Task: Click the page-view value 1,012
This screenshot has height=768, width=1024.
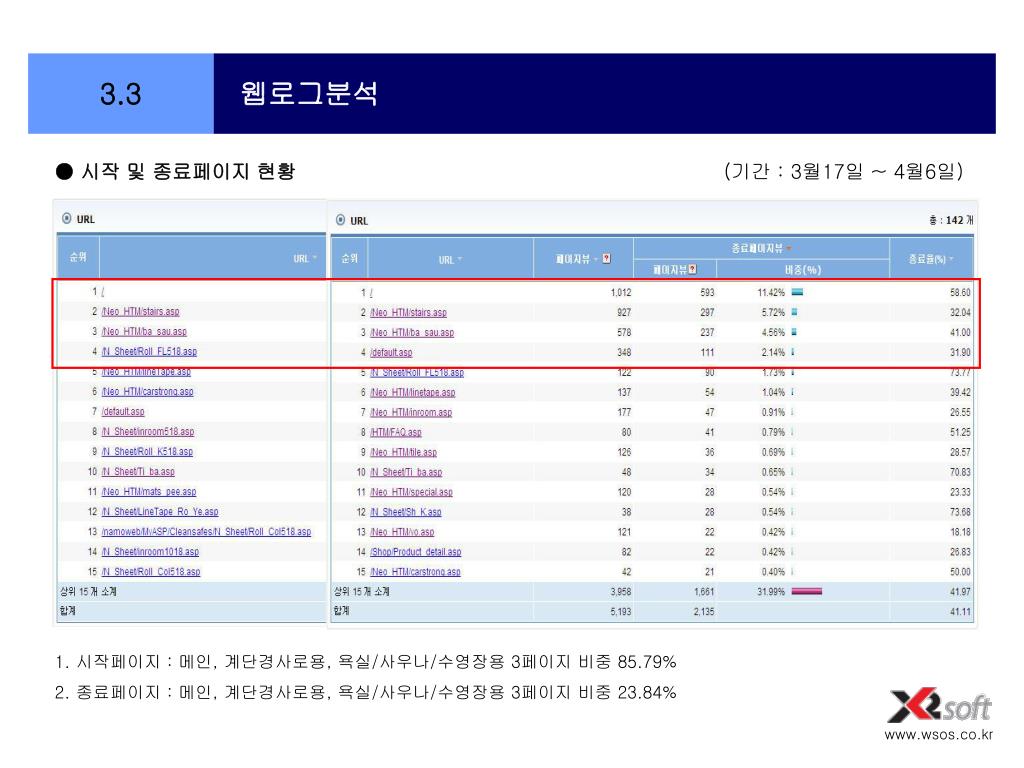Action: pos(620,293)
